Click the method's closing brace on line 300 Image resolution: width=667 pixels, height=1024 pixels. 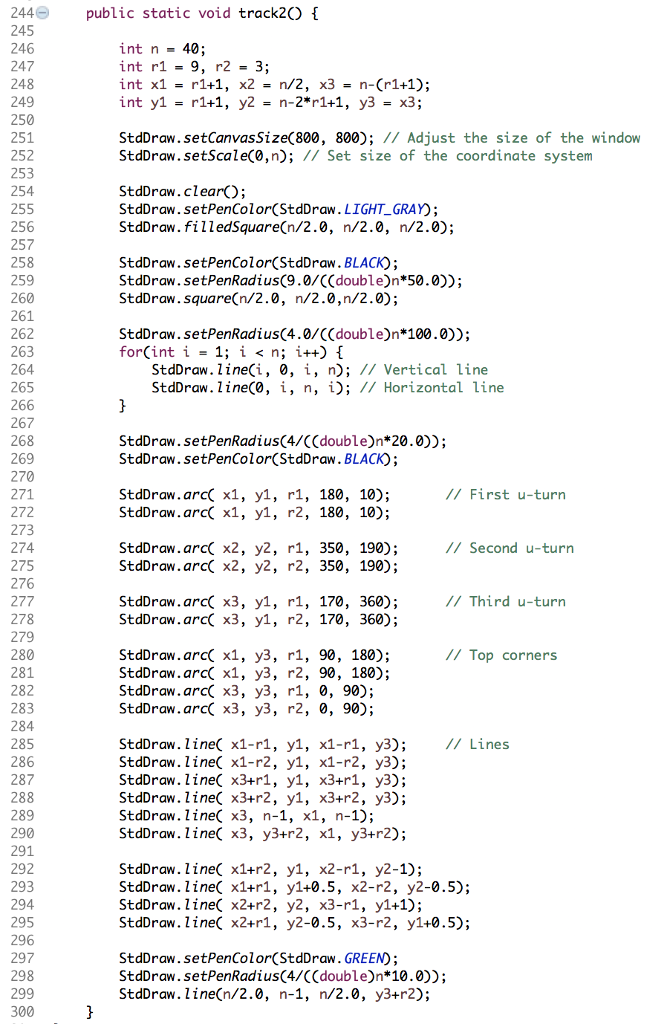click(89, 1012)
